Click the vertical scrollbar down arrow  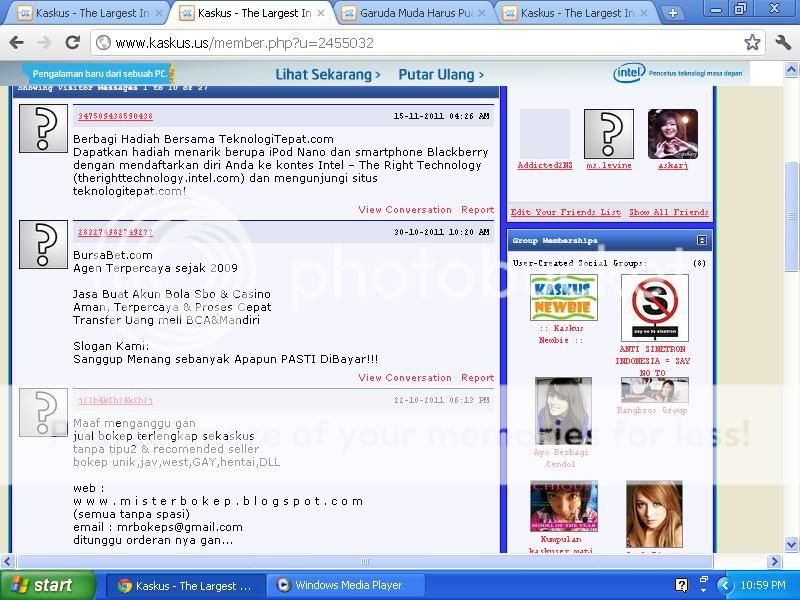(x=791, y=544)
